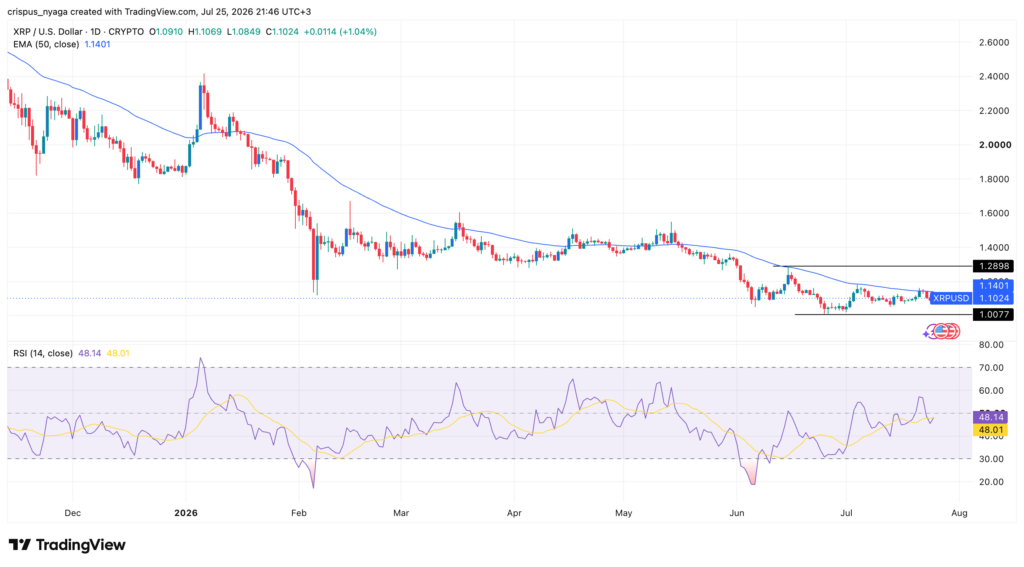Select the RSI (14, close) indicator legend
Image resolution: width=1024 pixels, height=567 pixels.
point(43,353)
